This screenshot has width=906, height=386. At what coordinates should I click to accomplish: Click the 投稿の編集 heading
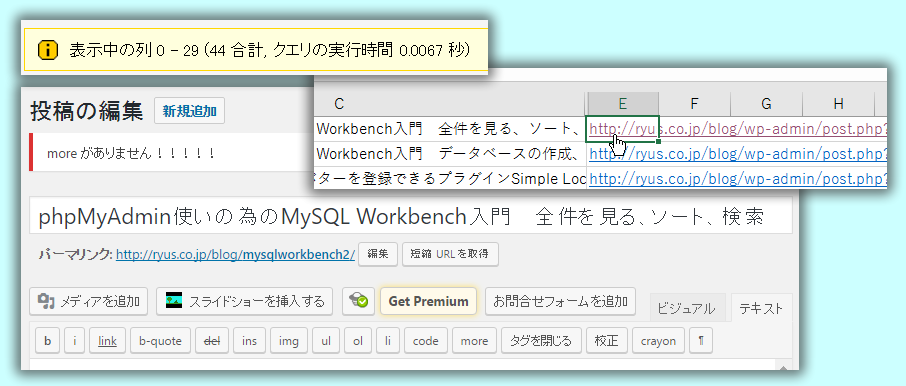click(x=86, y=111)
